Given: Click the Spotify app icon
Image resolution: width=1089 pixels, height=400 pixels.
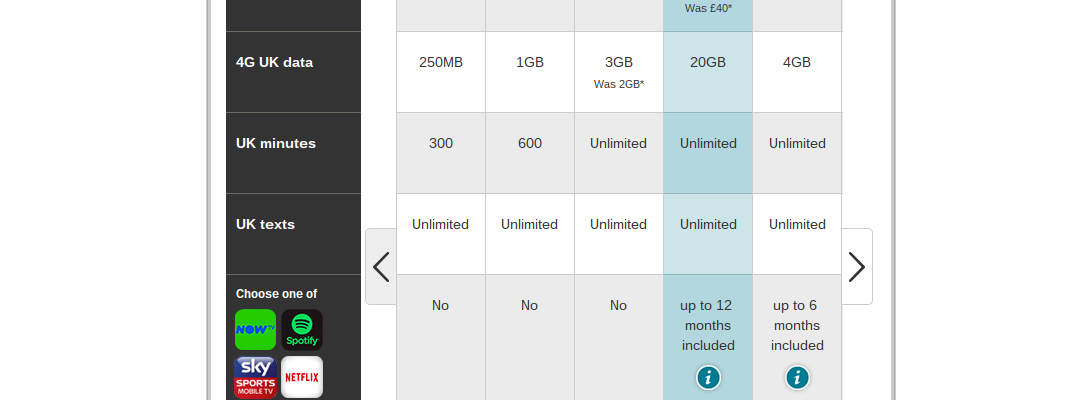Looking at the screenshot, I should [x=302, y=329].
